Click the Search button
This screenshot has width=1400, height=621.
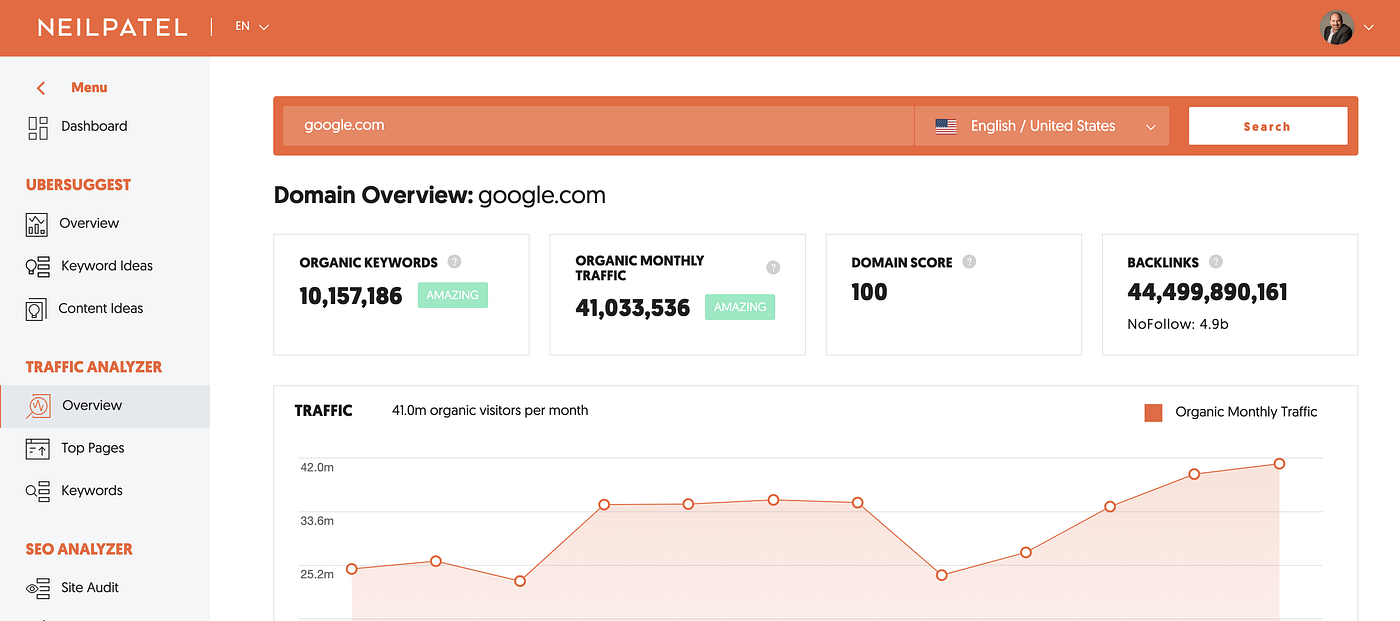[1267, 126]
